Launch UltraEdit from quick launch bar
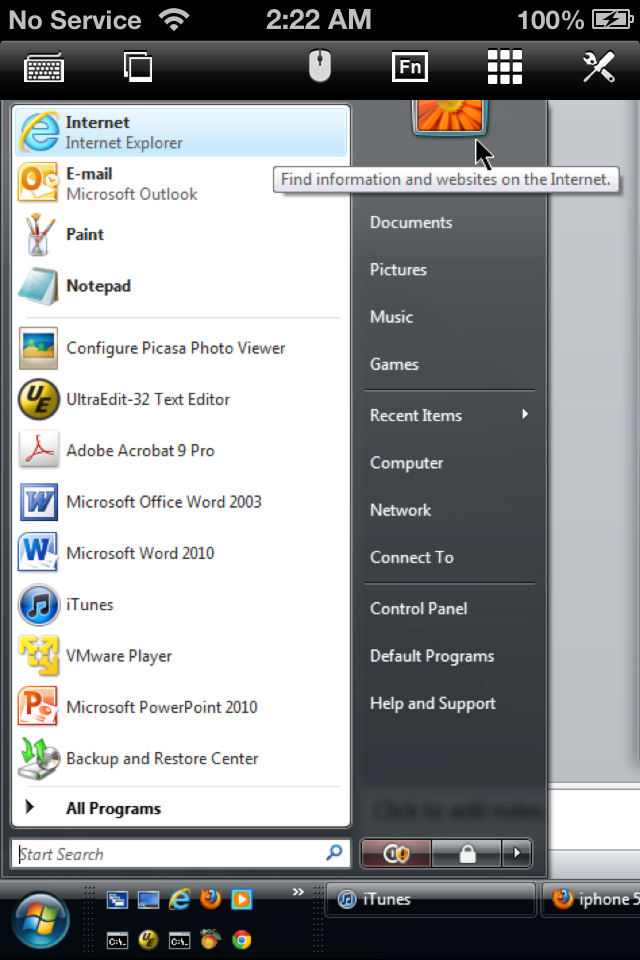The image size is (640, 960). 148,939
